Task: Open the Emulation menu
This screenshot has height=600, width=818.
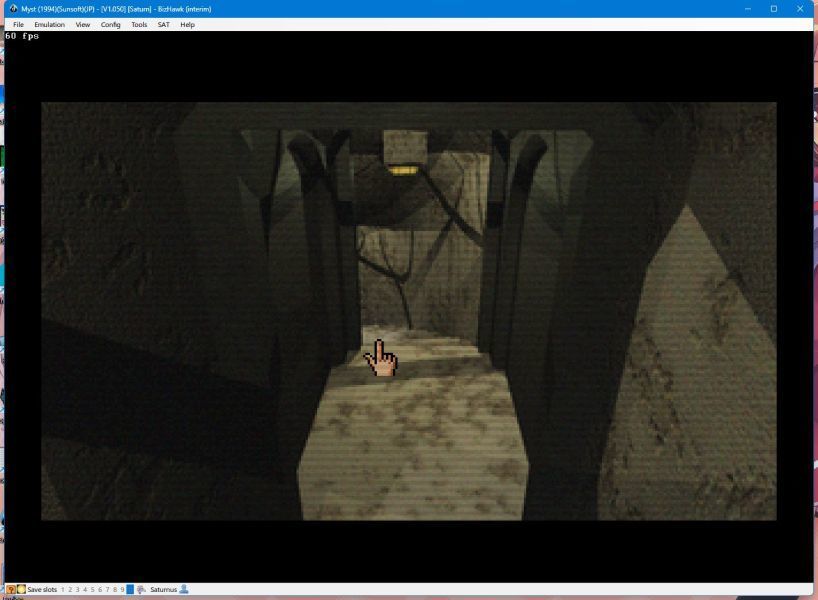Action: 50,25
